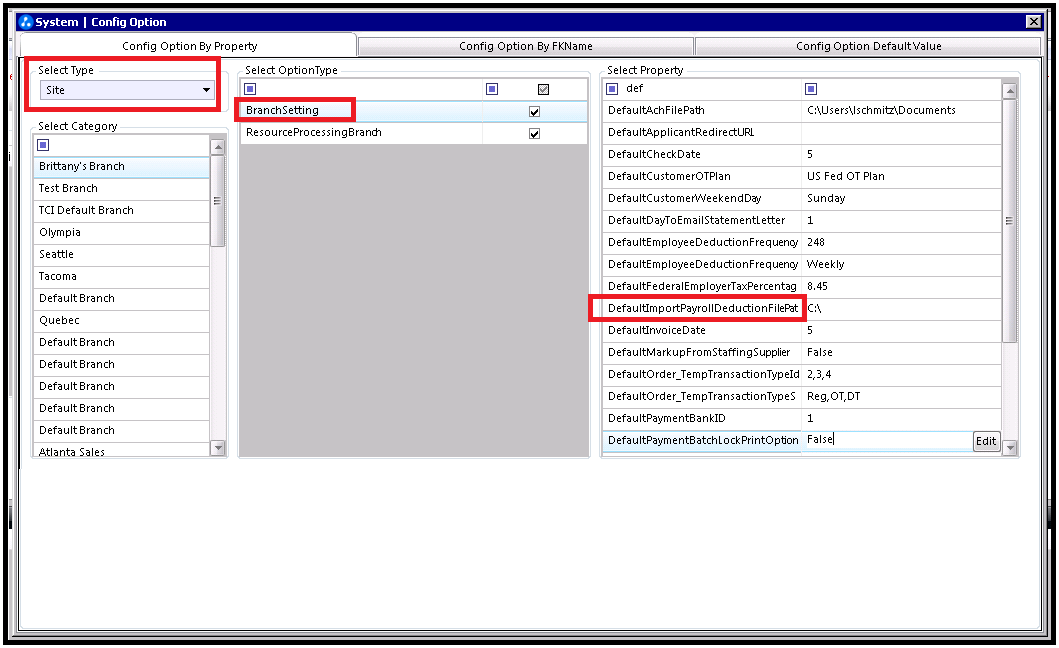Switch to Config Option By Property tab
Image resolution: width=1059 pixels, height=648 pixels.
[189, 46]
